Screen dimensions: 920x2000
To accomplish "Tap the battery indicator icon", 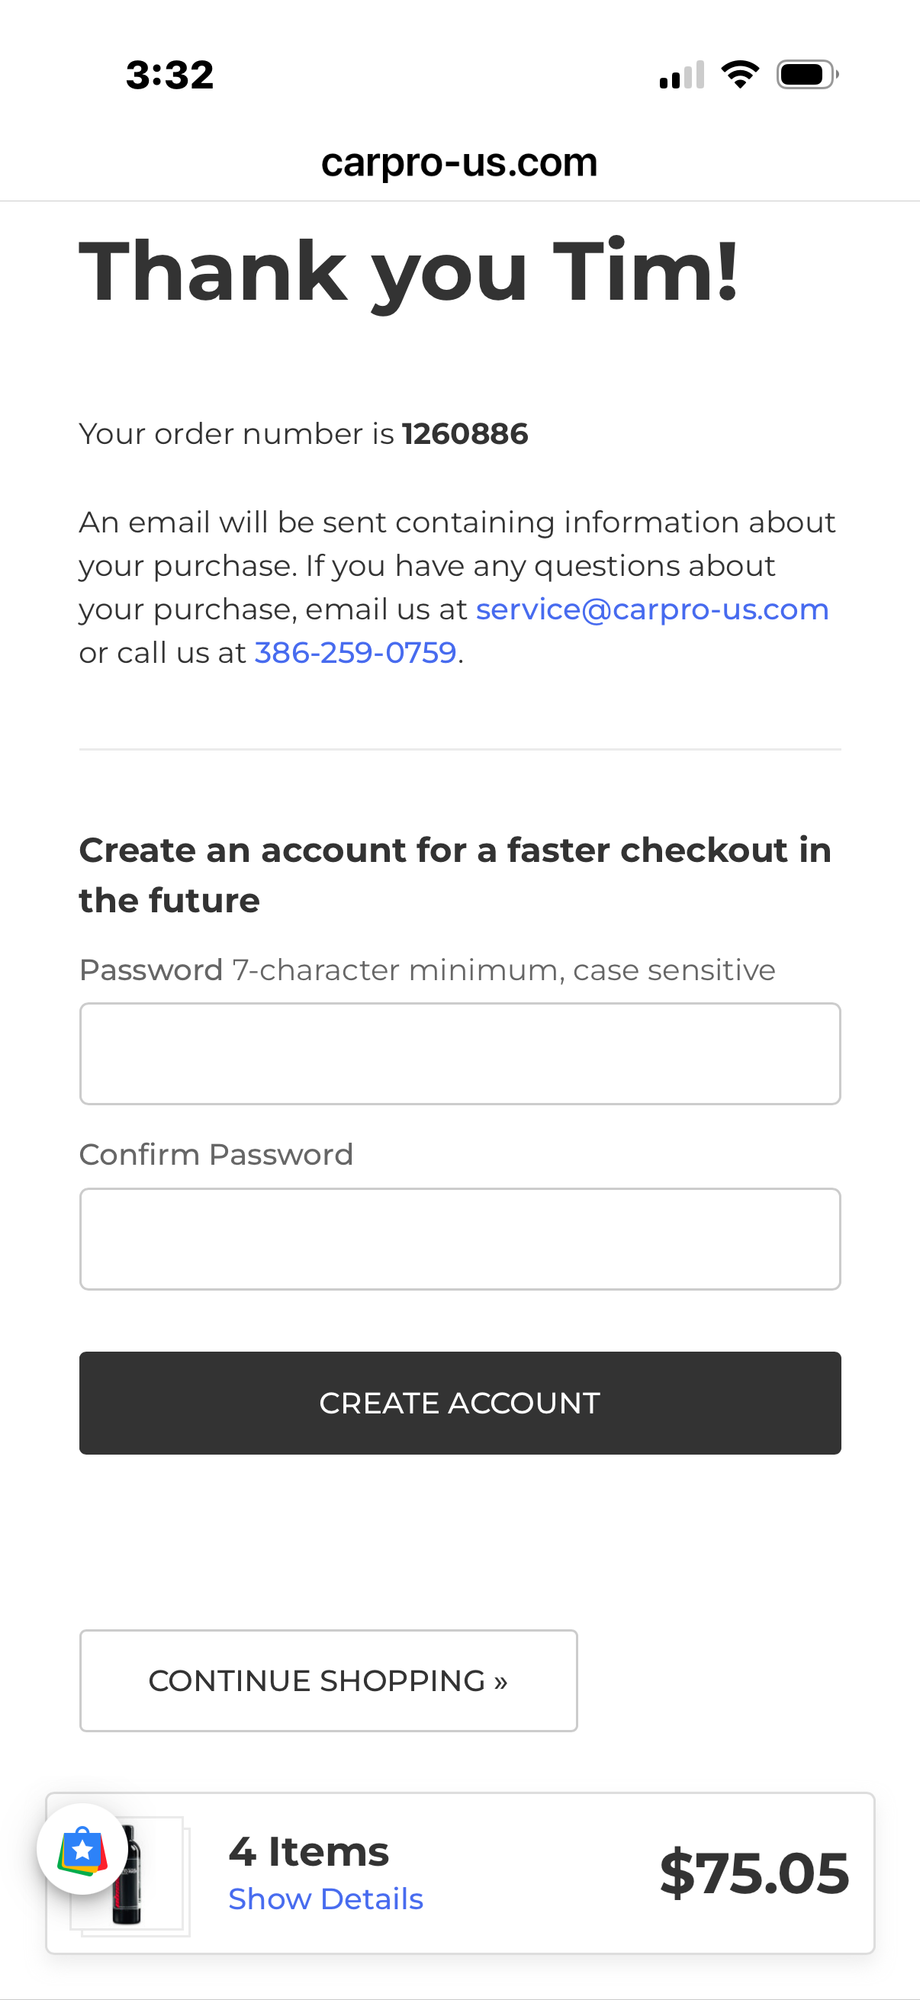I will tap(807, 75).
